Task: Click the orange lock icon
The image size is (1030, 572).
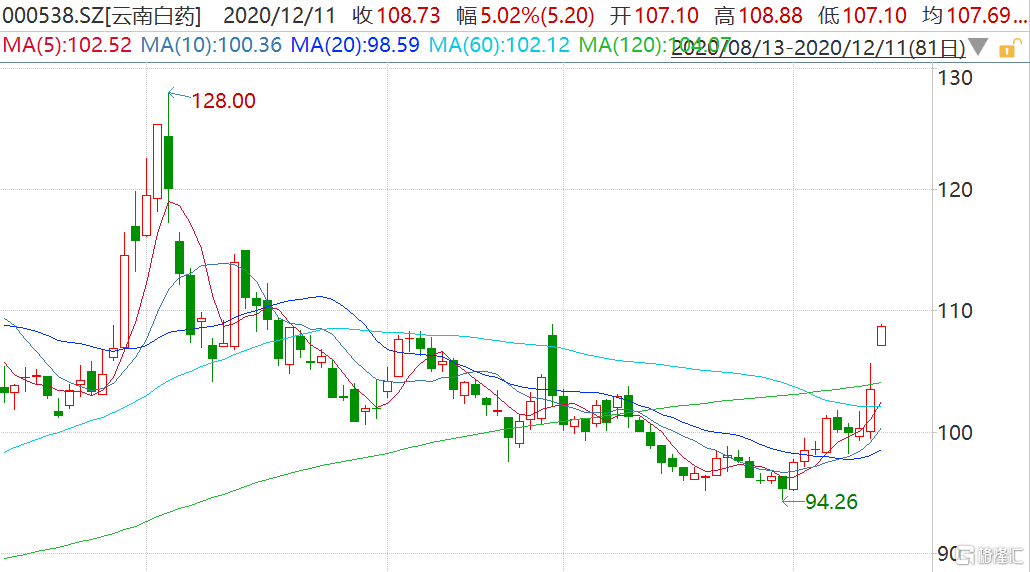Action: (x=1010, y=49)
